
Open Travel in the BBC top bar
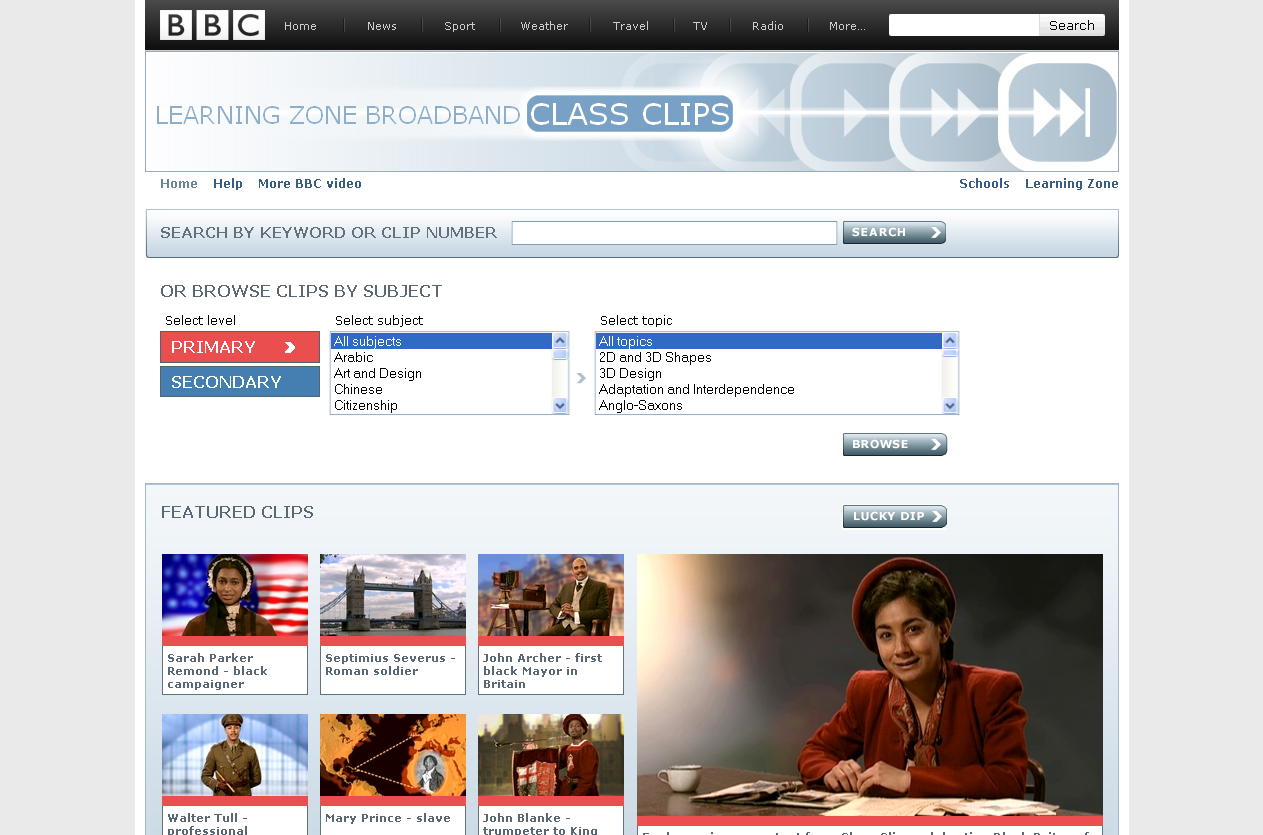pos(631,26)
